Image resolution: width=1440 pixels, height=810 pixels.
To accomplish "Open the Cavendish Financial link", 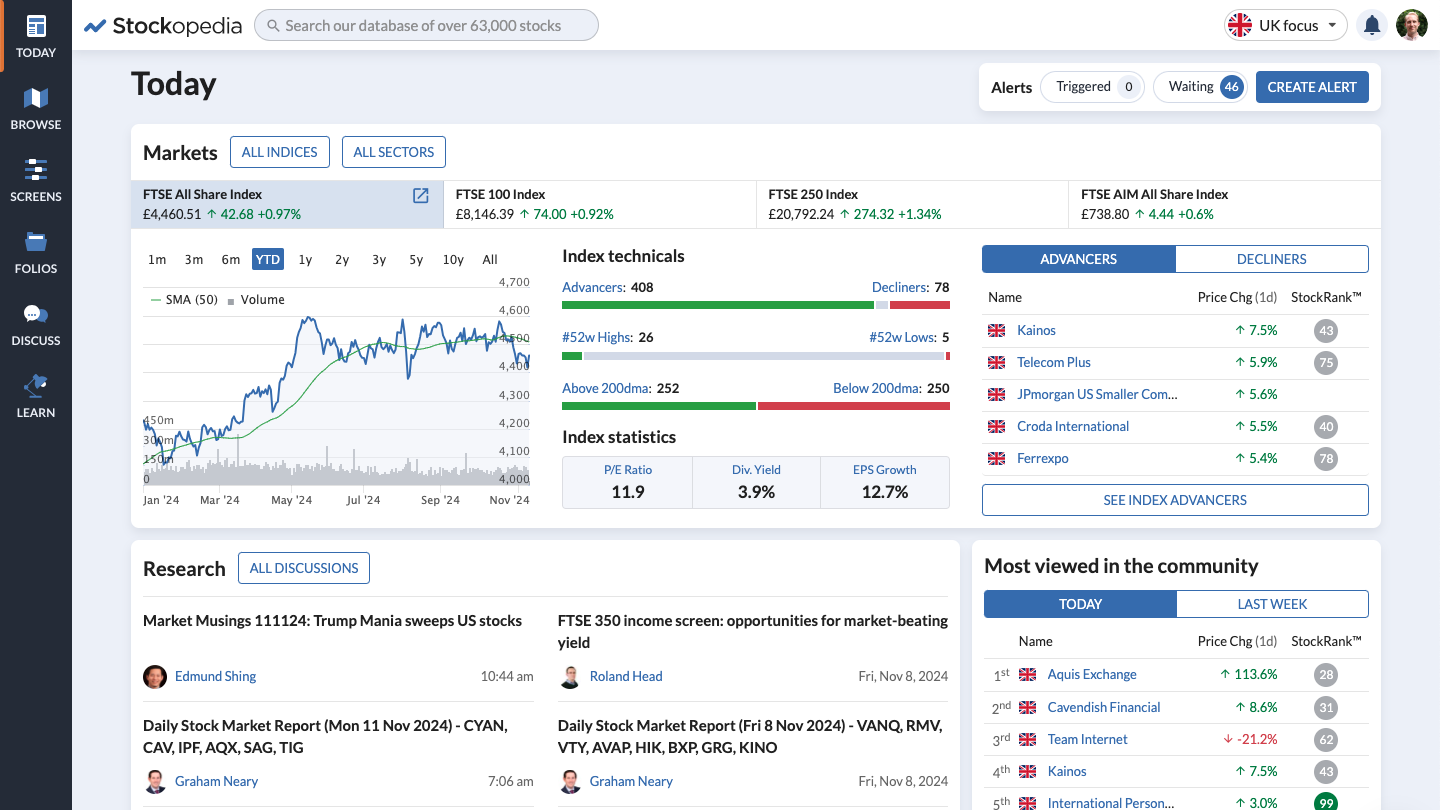I will pyautogui.click(x=1104, y=707).
